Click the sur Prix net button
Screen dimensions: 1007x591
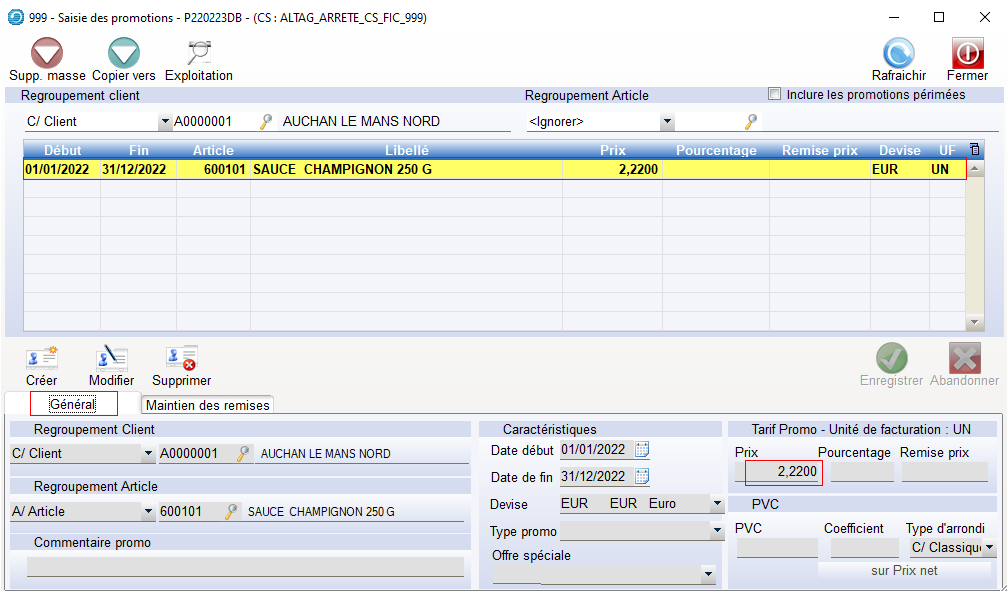[x=906, y=570]
